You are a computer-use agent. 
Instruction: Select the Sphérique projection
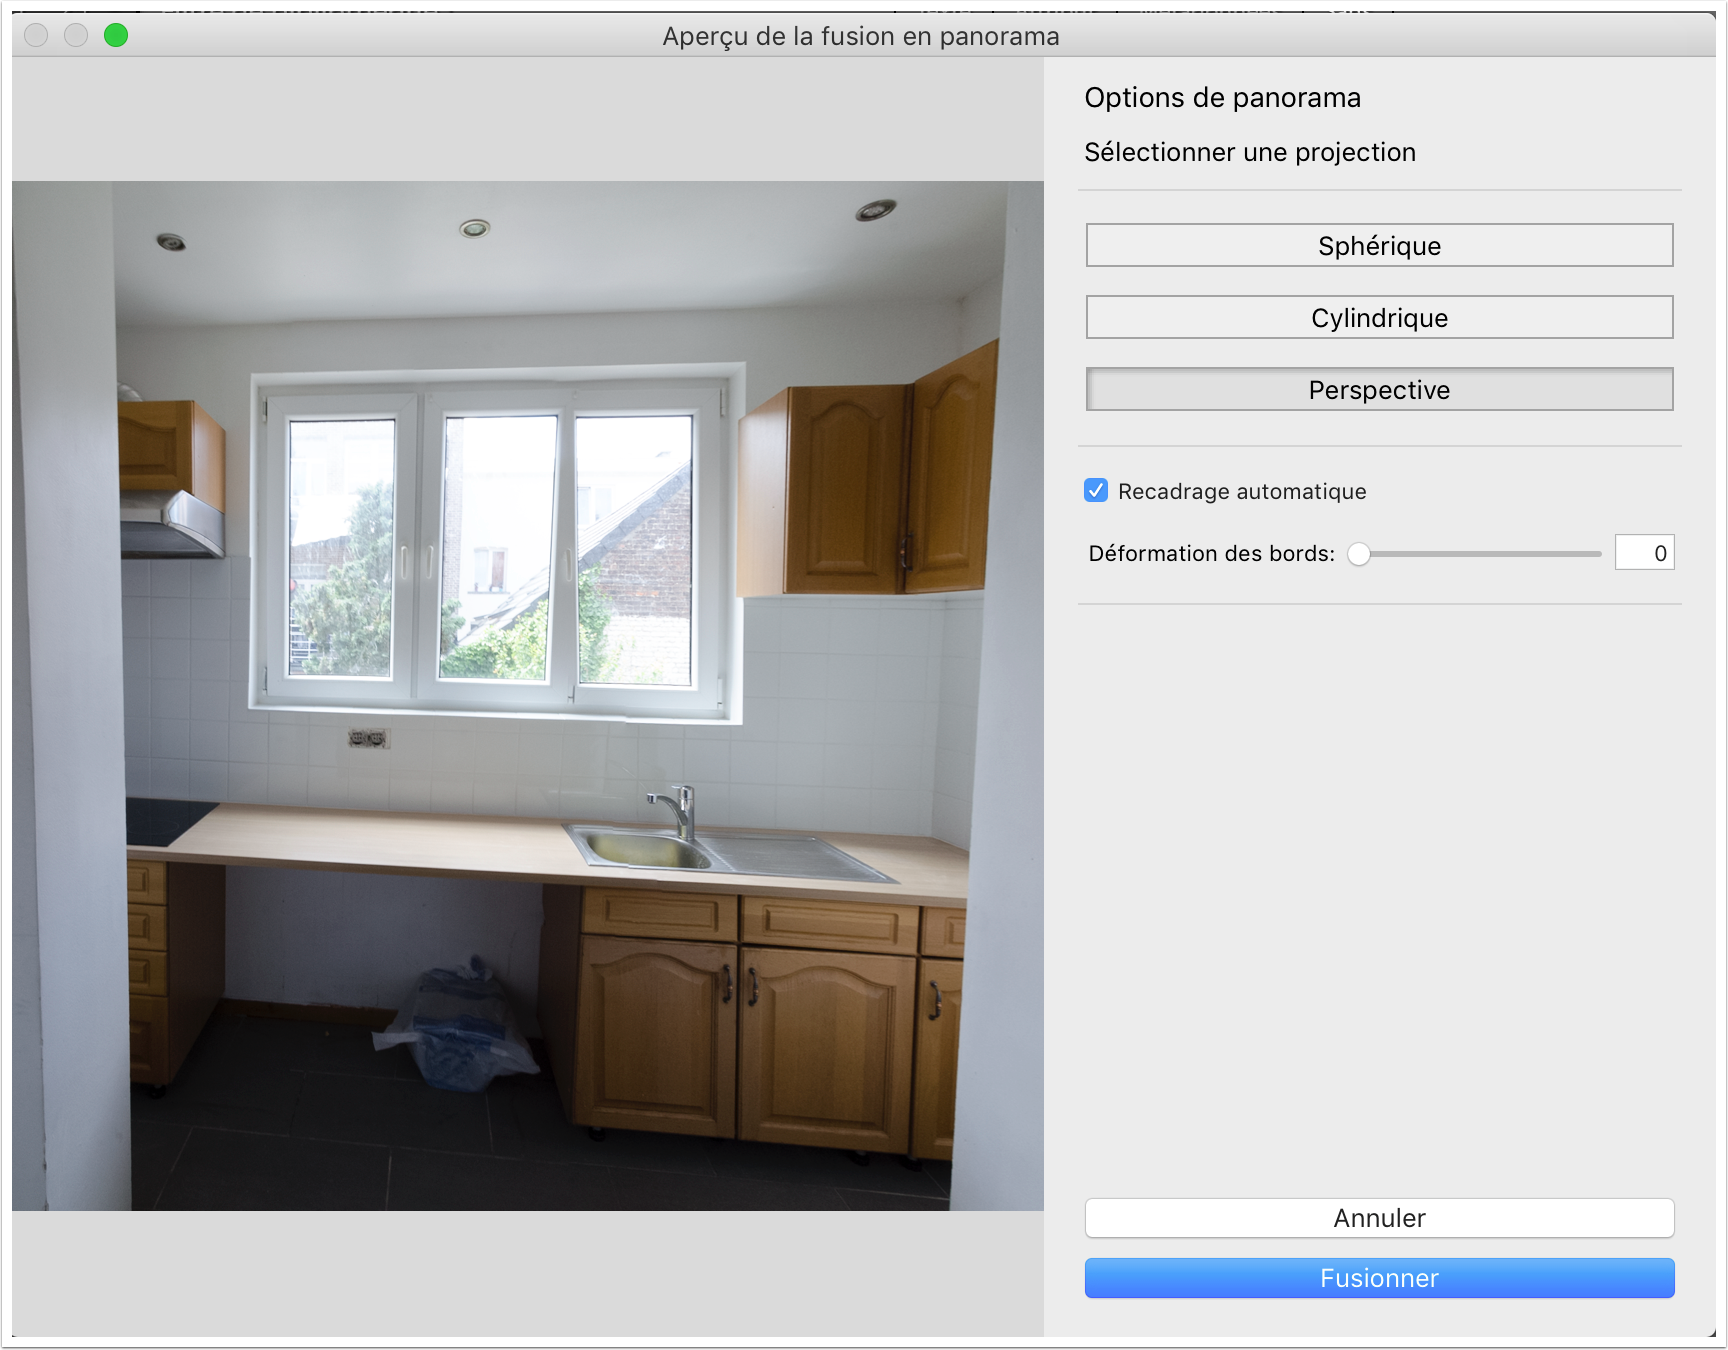pos(1379,246)
